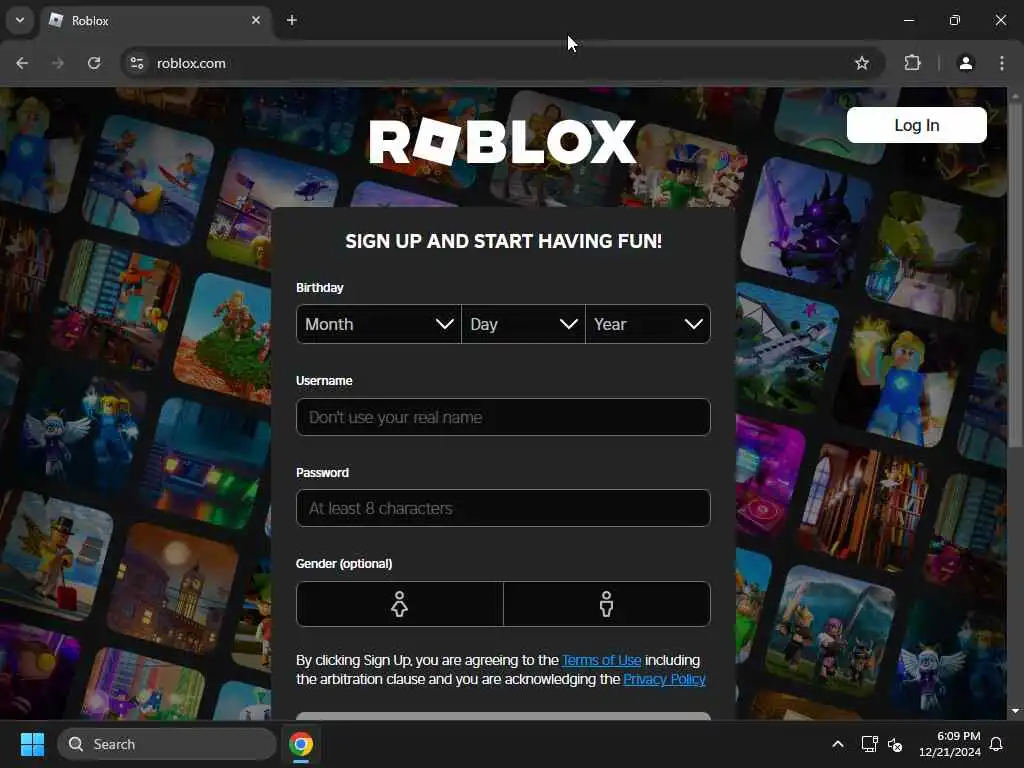The image size is (1024, 768).
Task: Open the notifications bell icon
Action: click(x=997, y=744)
